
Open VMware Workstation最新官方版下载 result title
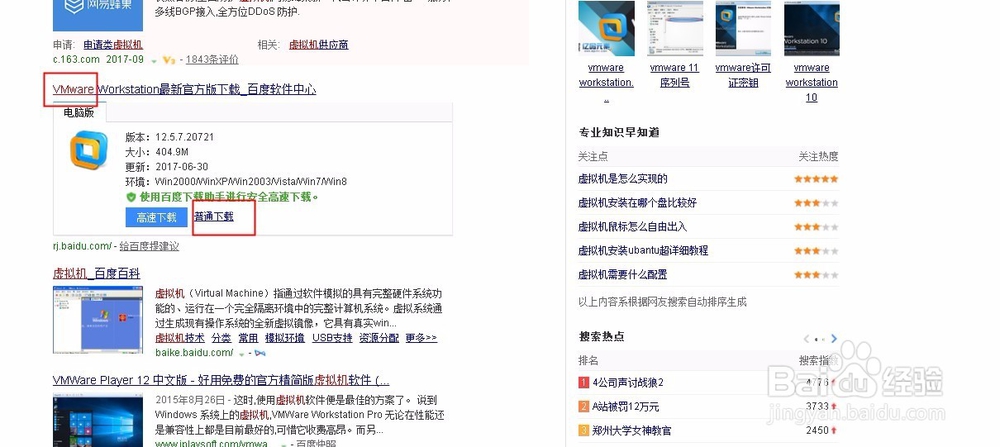[x=184, y=89]
